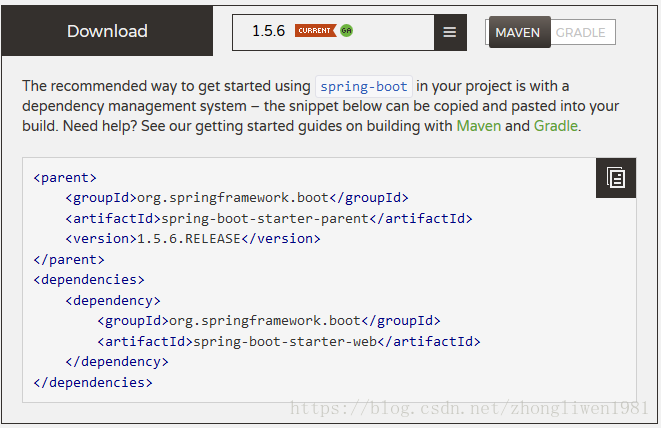Open the Gradle getting started guide link
Screen dimensions: 661x428
(556, 126)
